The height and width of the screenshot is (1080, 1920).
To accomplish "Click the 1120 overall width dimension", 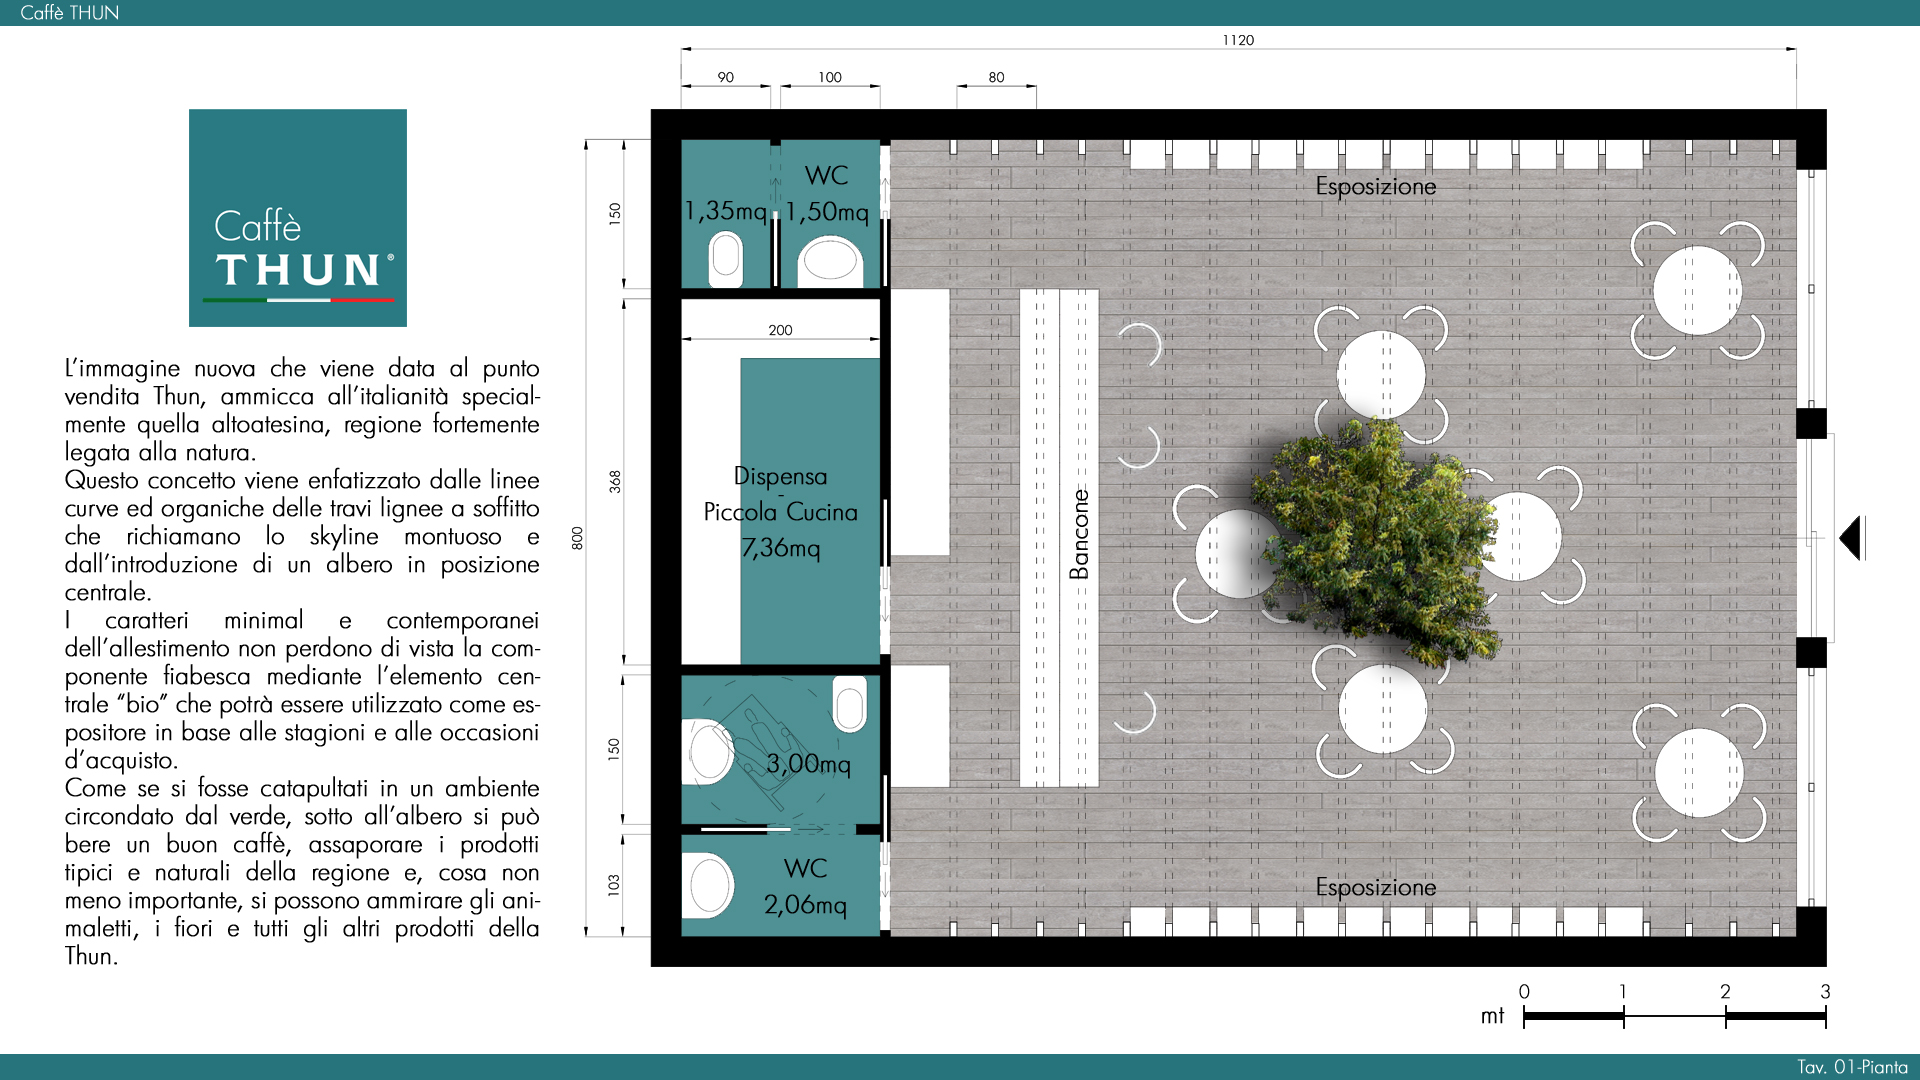I will (1237, 40).
